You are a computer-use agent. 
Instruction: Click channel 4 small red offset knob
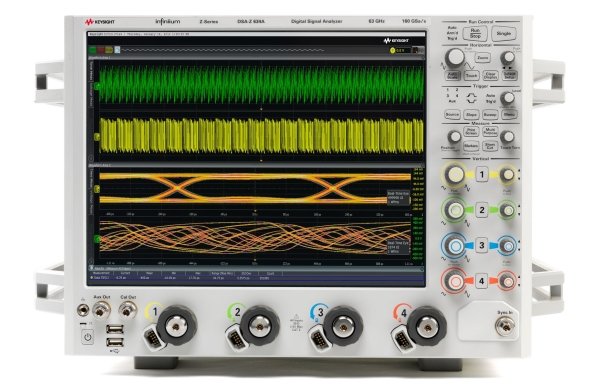[508, 281]
